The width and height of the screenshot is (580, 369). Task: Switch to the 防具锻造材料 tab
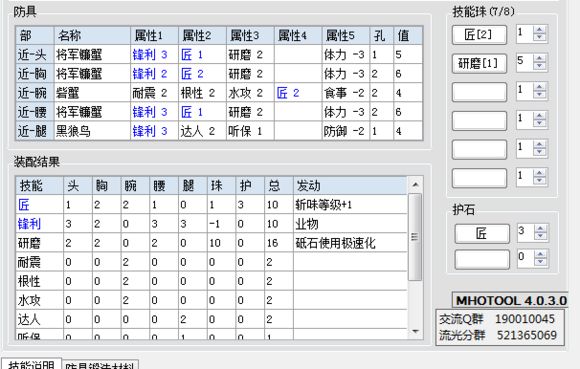[100, 365]
